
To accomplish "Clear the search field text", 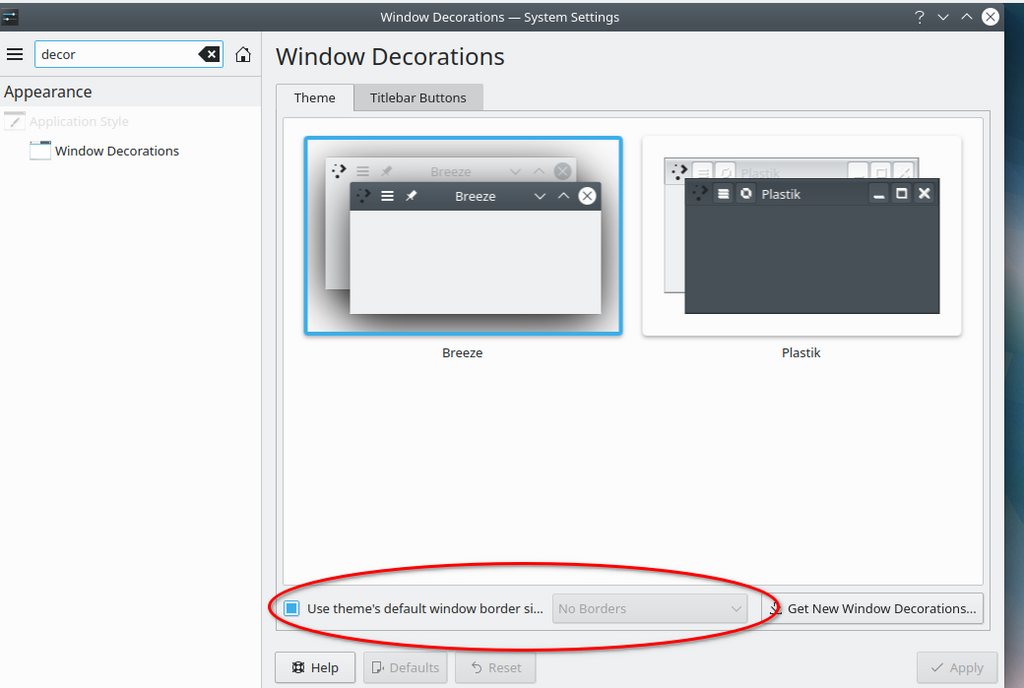I will click(209, 54).
